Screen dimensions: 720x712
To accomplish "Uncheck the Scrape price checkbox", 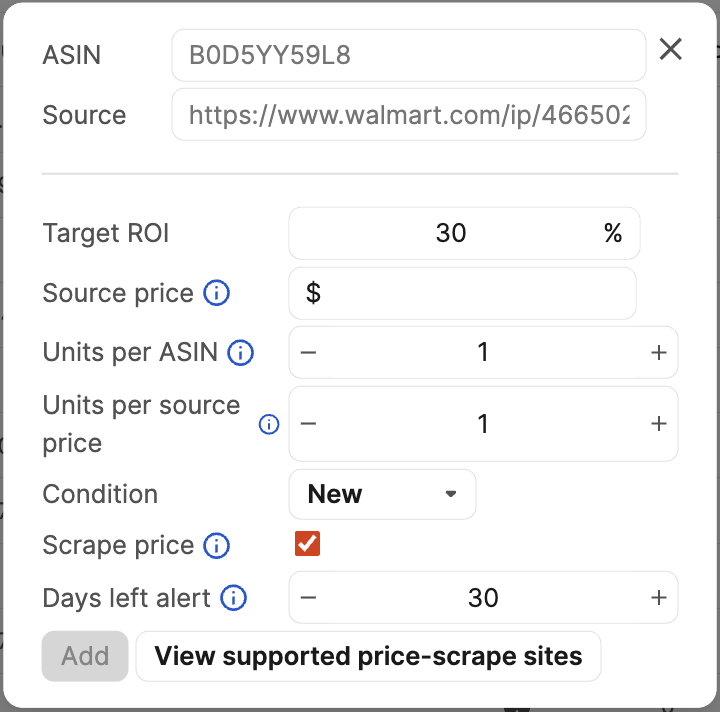I will coord(307,544).
